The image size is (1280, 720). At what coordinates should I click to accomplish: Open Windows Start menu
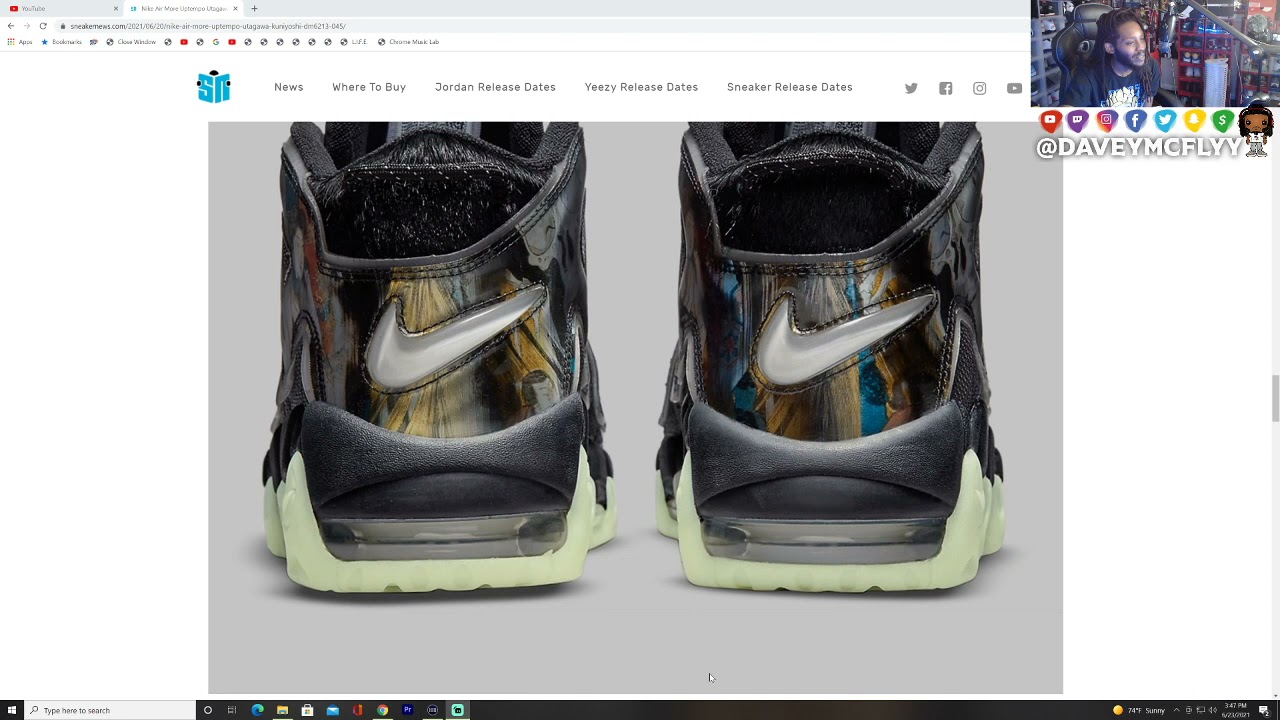12,710
